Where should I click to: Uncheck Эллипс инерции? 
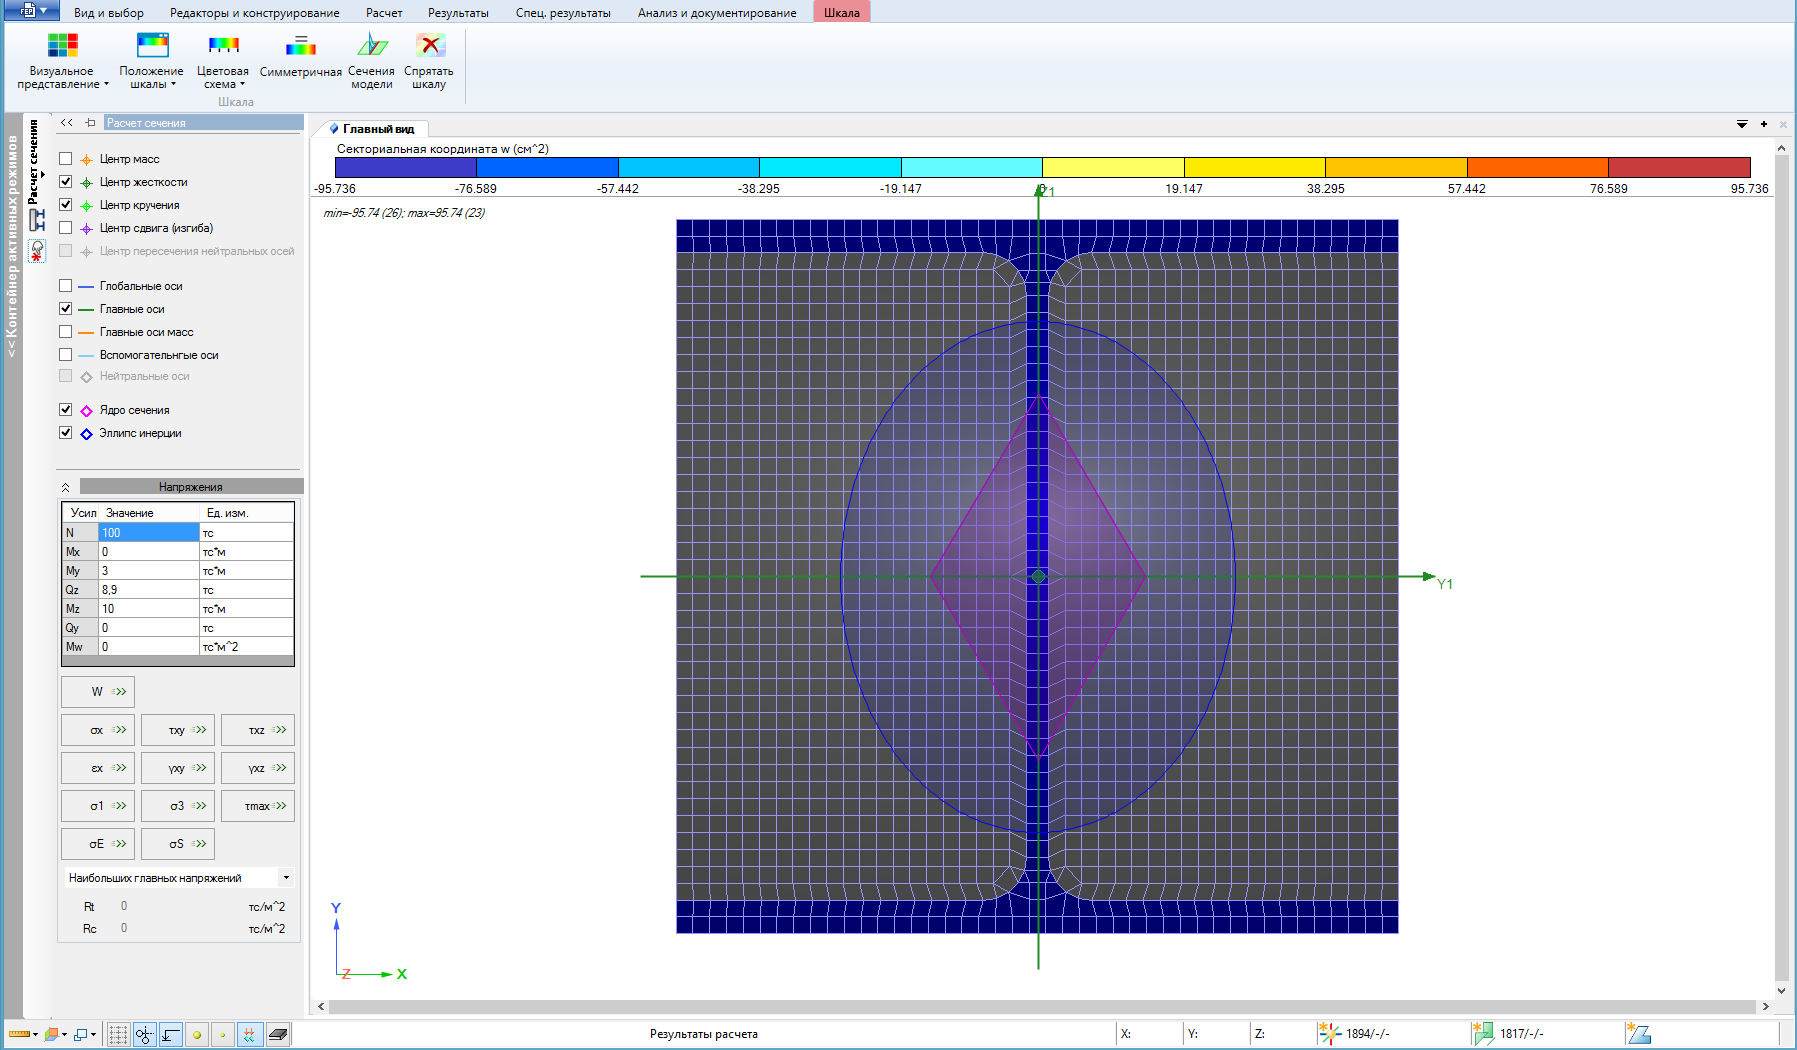click(66, 433)
